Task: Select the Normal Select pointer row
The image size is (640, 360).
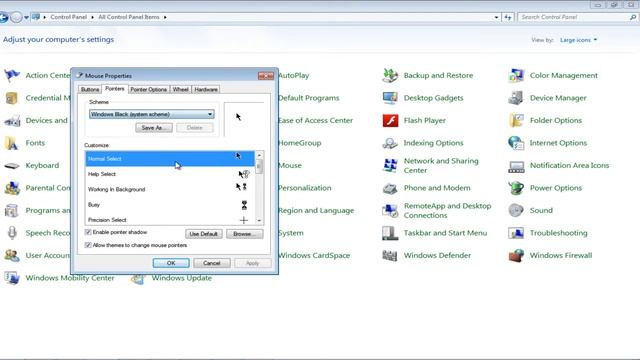Action: click(x=170, y=159)
